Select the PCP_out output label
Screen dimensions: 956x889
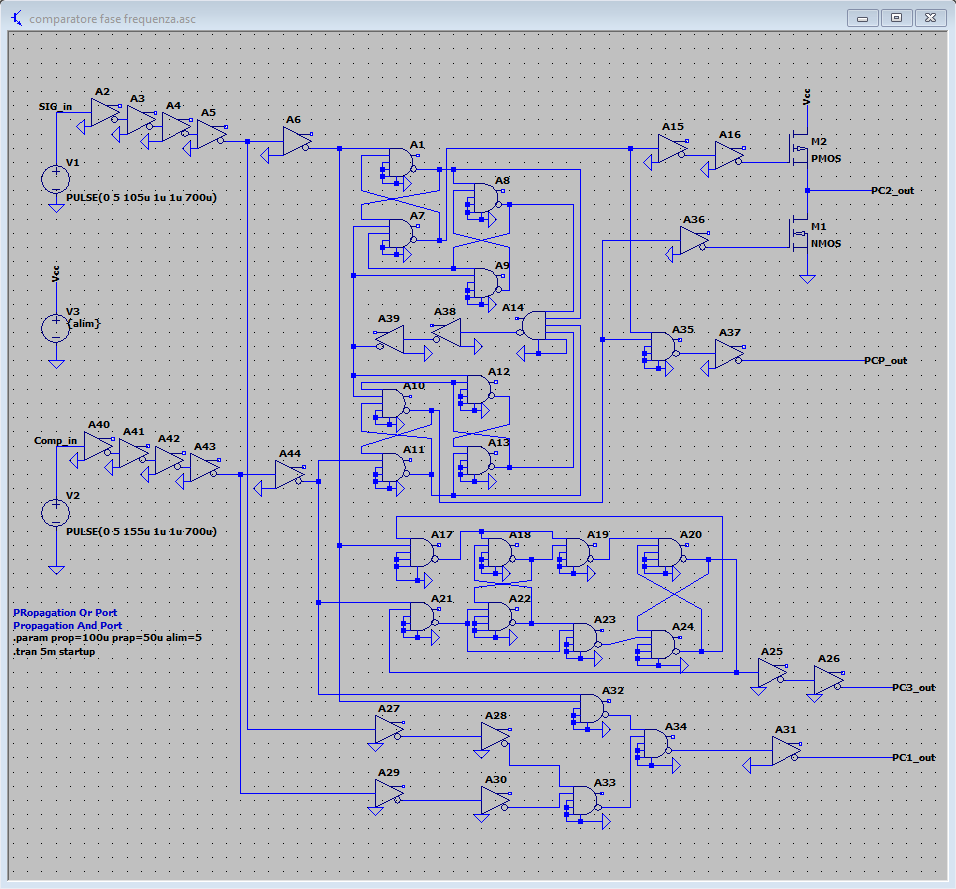(885, 360)
